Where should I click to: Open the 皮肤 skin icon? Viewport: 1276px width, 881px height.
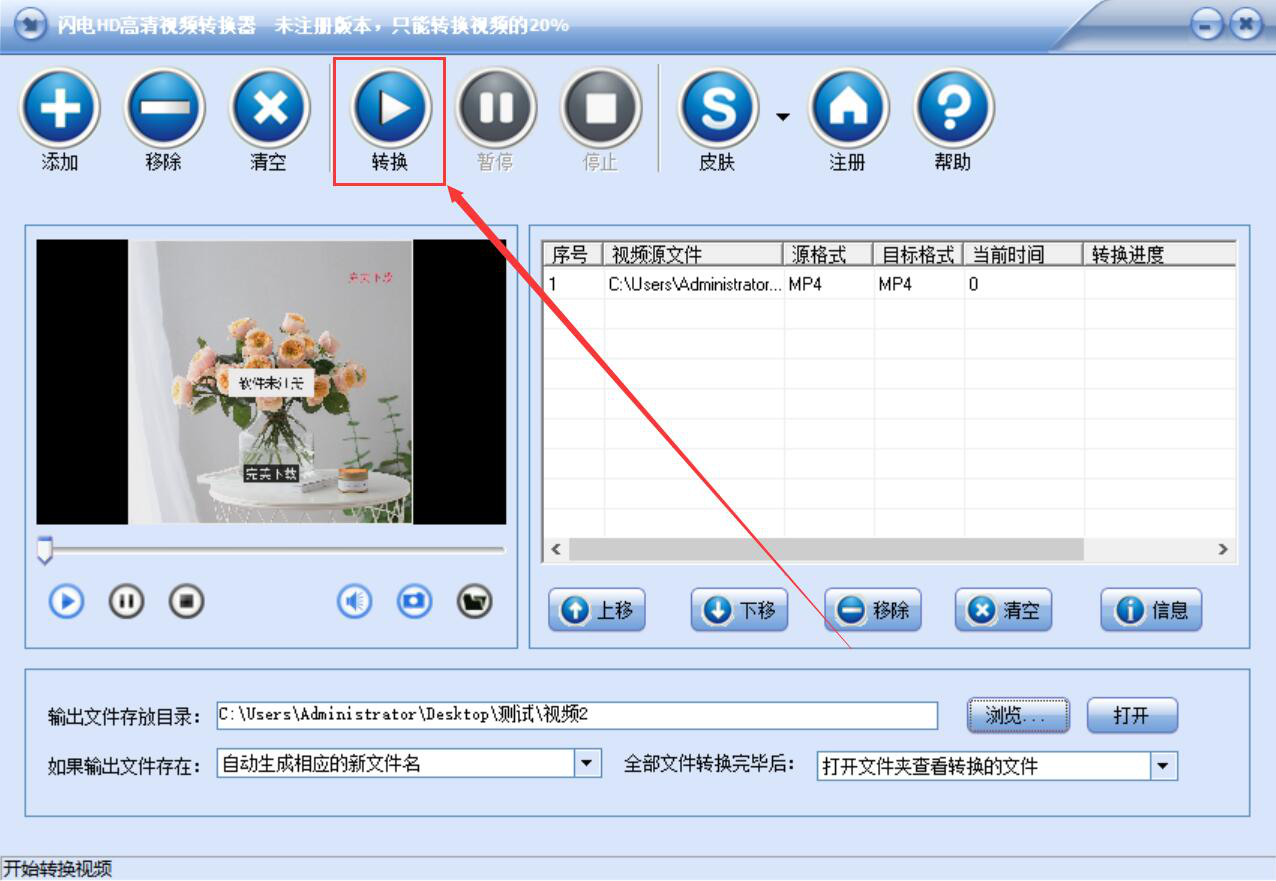(x=718, y=108)
